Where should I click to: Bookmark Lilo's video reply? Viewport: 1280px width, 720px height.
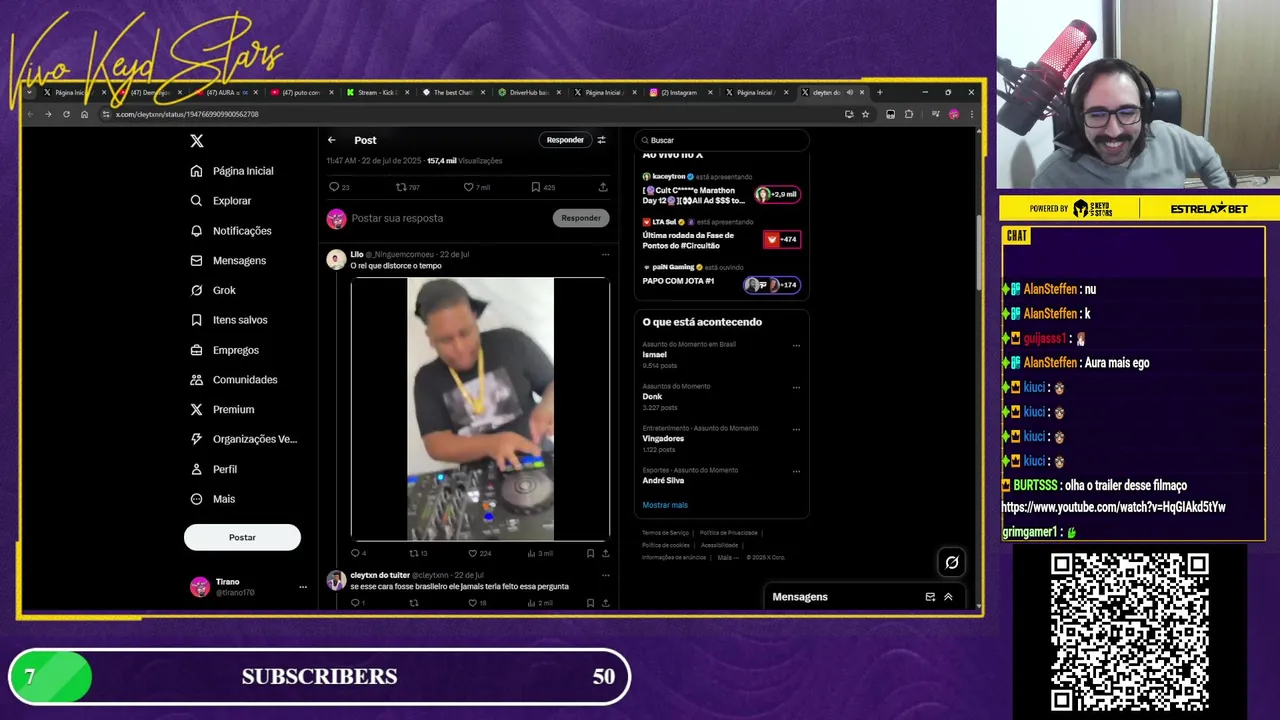point(590,553)
